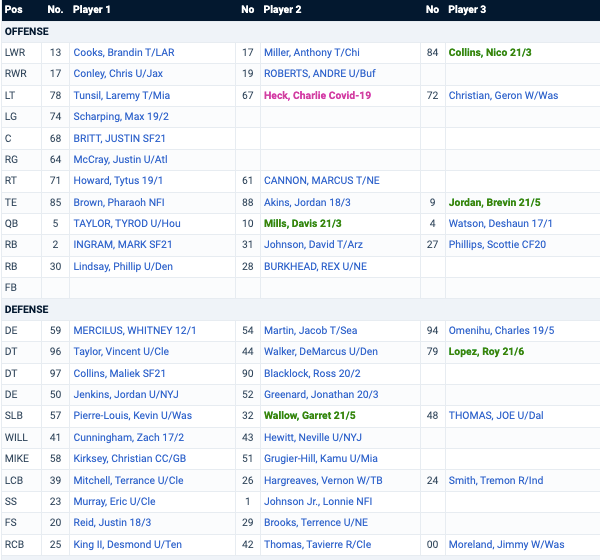
Task: Select the OFFENSE section heading
Action: pos(26,31)
